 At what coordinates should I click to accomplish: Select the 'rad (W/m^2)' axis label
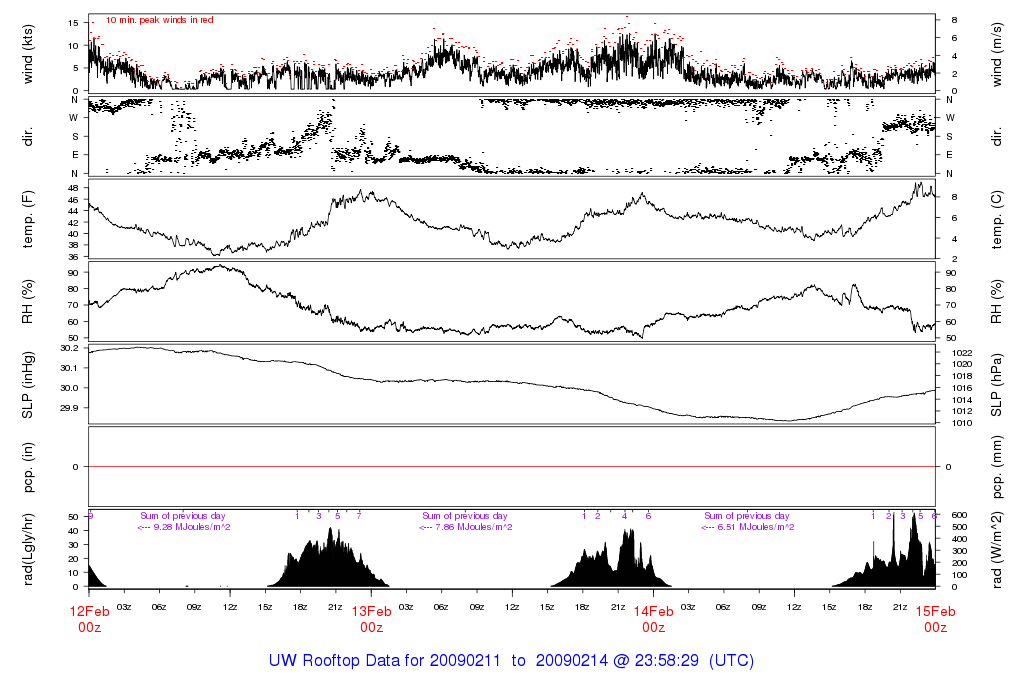tap(997, 550)
